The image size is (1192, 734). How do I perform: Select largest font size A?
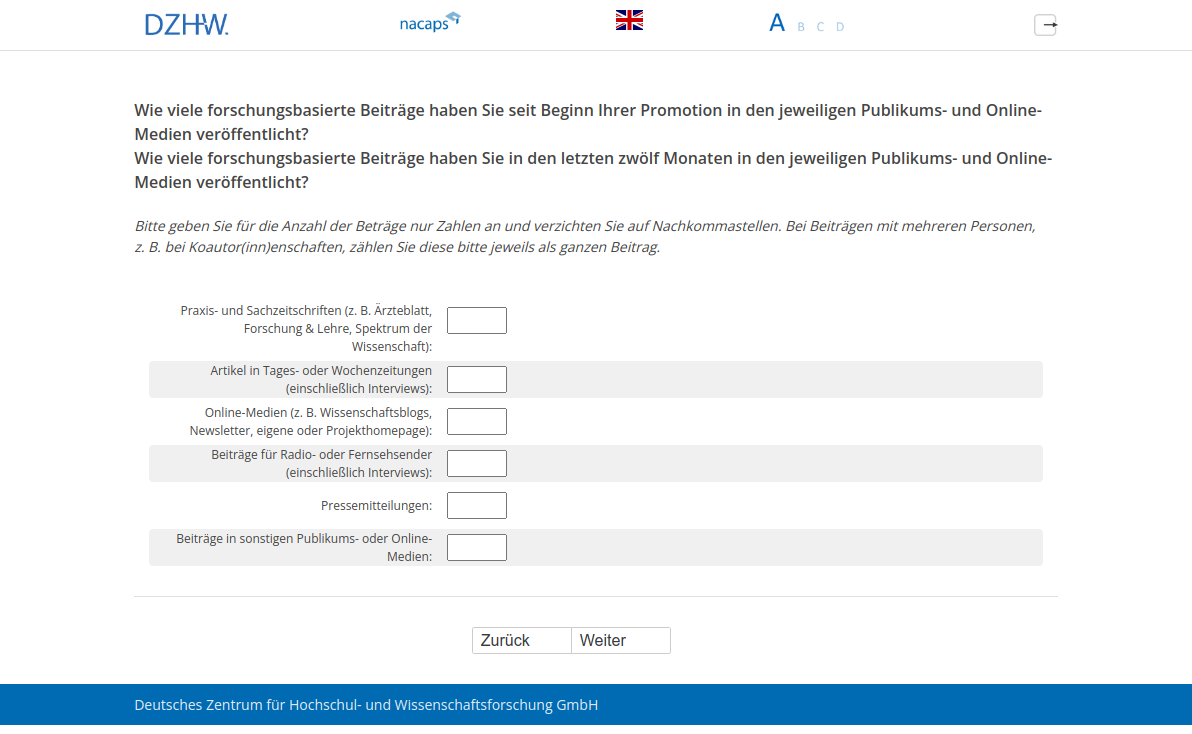(x=776, y=23)
